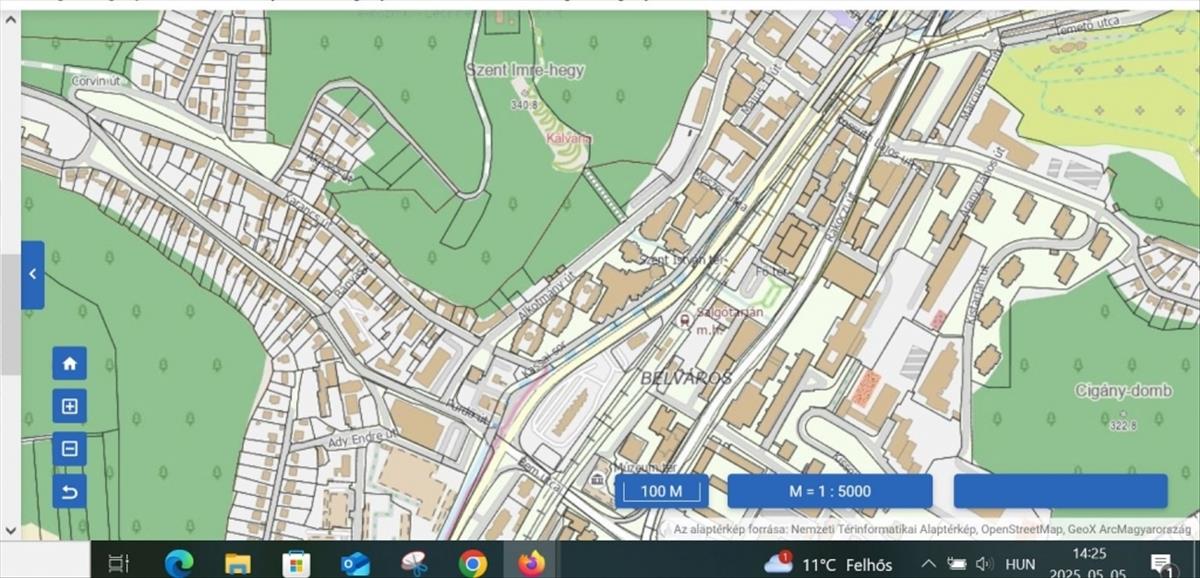Open the M = 1 : 5000 scale selector

[x=829, y=491]
